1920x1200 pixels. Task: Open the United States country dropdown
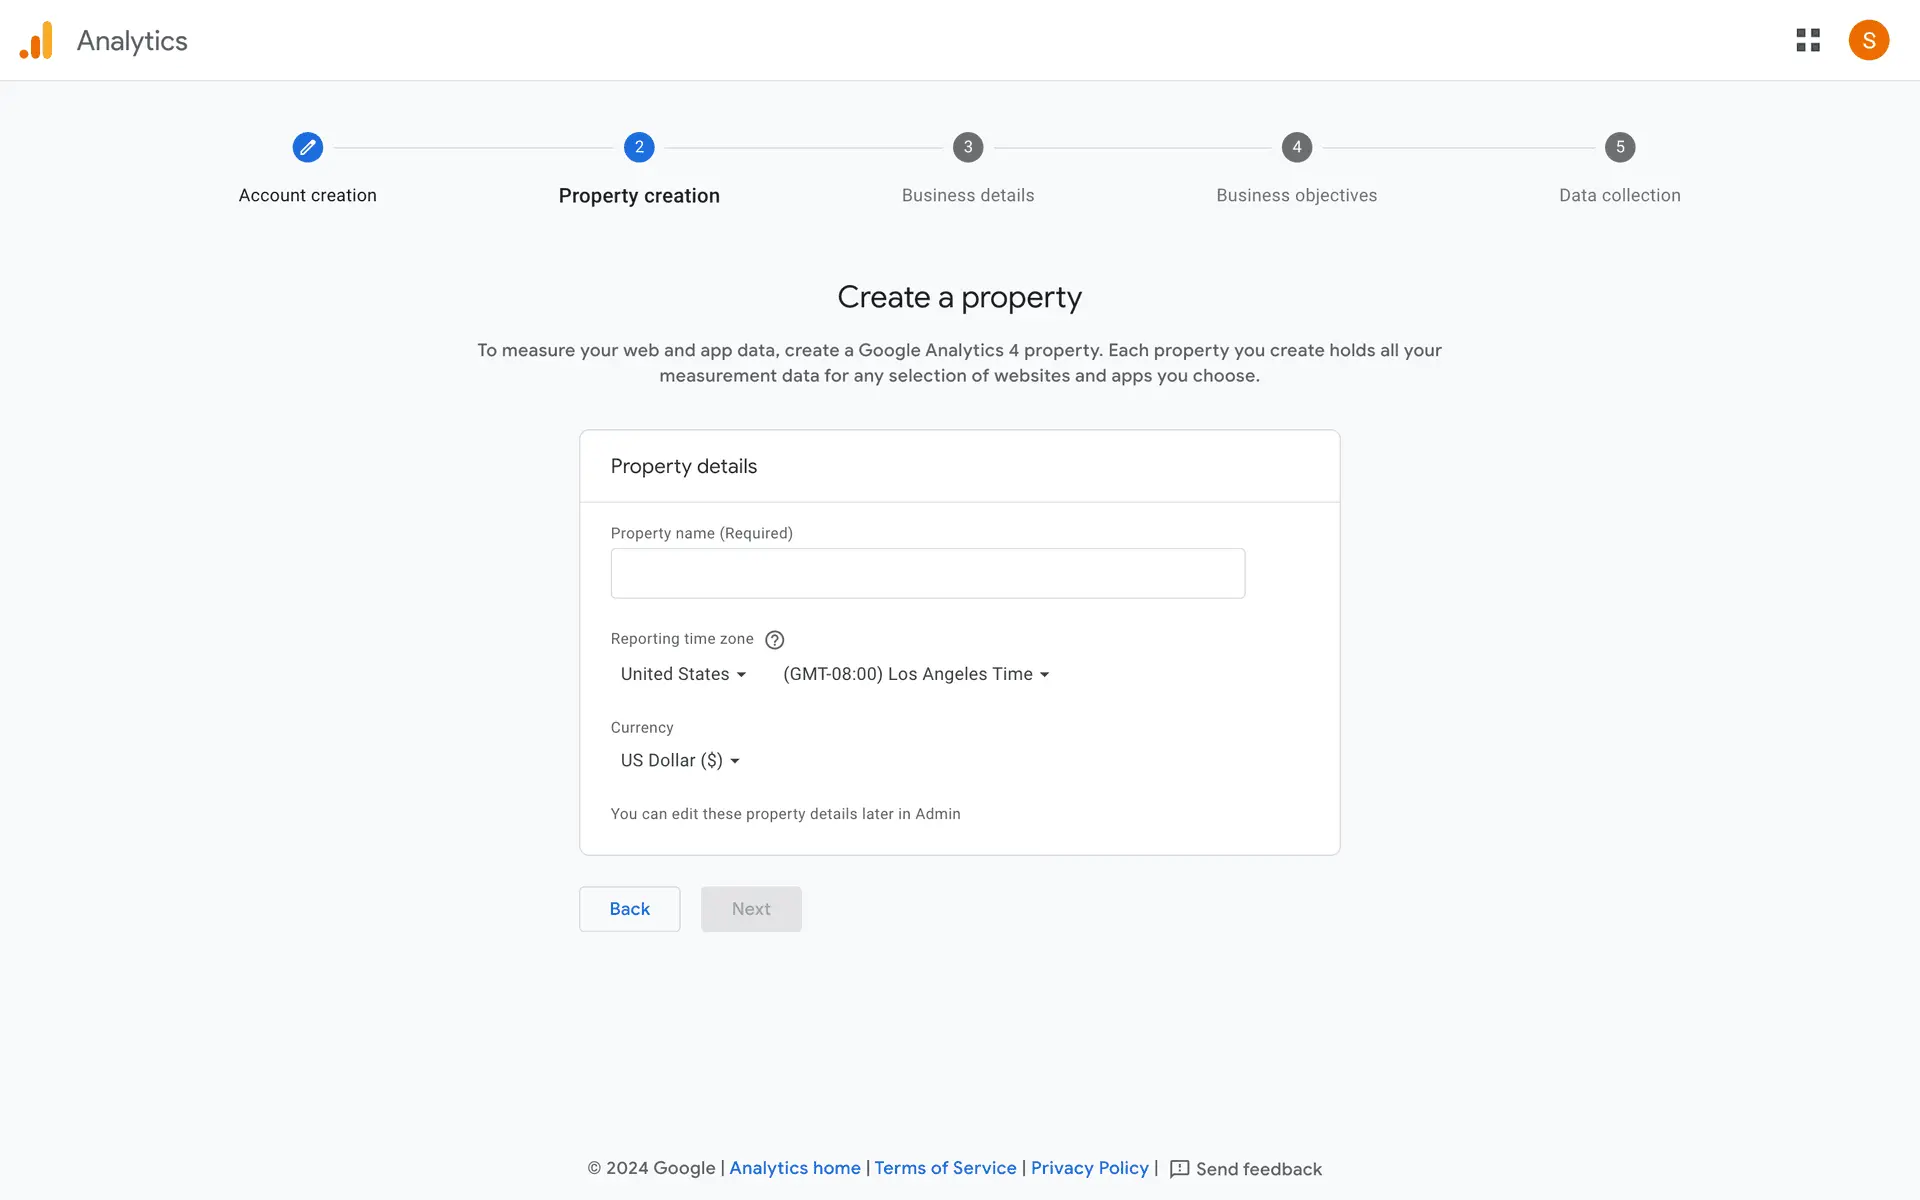[x=683, y=674]
